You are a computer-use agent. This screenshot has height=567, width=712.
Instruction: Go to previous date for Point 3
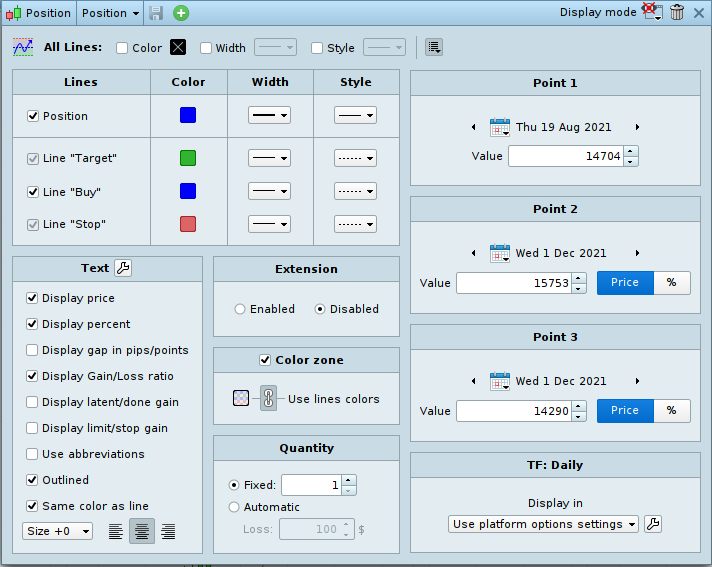(x=474, y=381)
